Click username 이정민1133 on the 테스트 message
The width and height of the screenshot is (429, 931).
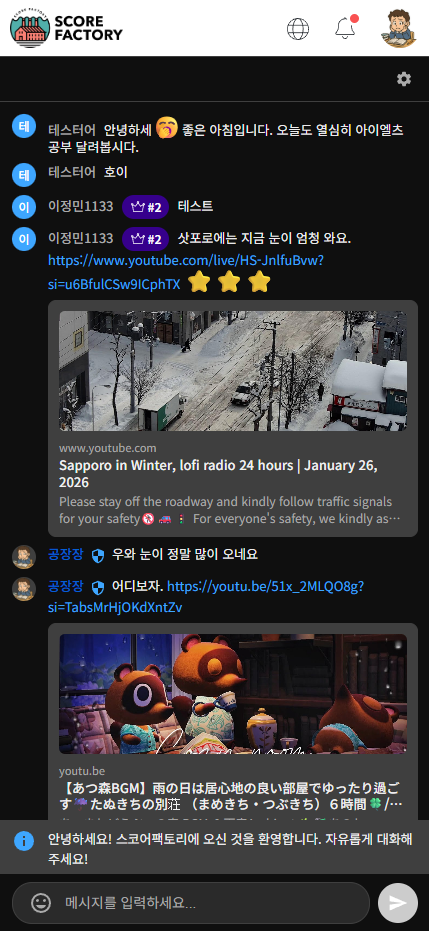(81, 207)
